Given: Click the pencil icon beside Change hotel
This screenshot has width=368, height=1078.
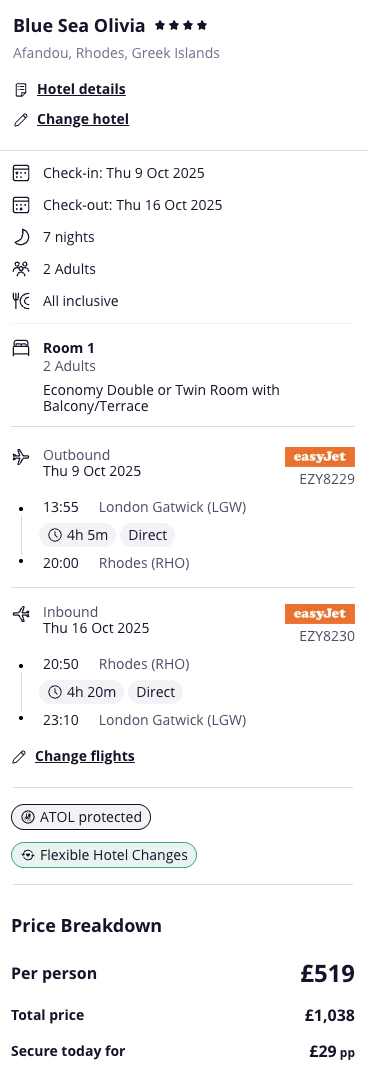Looking at the screenshot, I should click(21, 120).
